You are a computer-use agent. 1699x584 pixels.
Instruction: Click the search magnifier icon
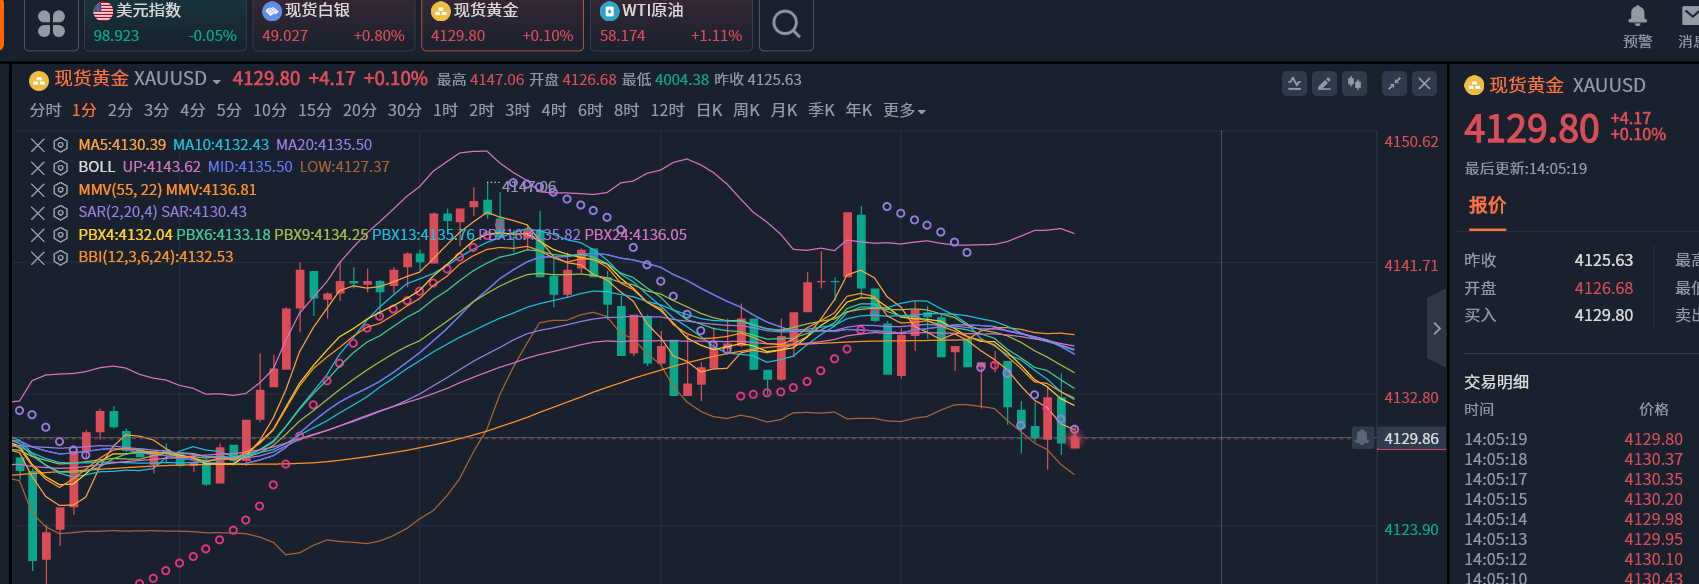tap(786, 24)
